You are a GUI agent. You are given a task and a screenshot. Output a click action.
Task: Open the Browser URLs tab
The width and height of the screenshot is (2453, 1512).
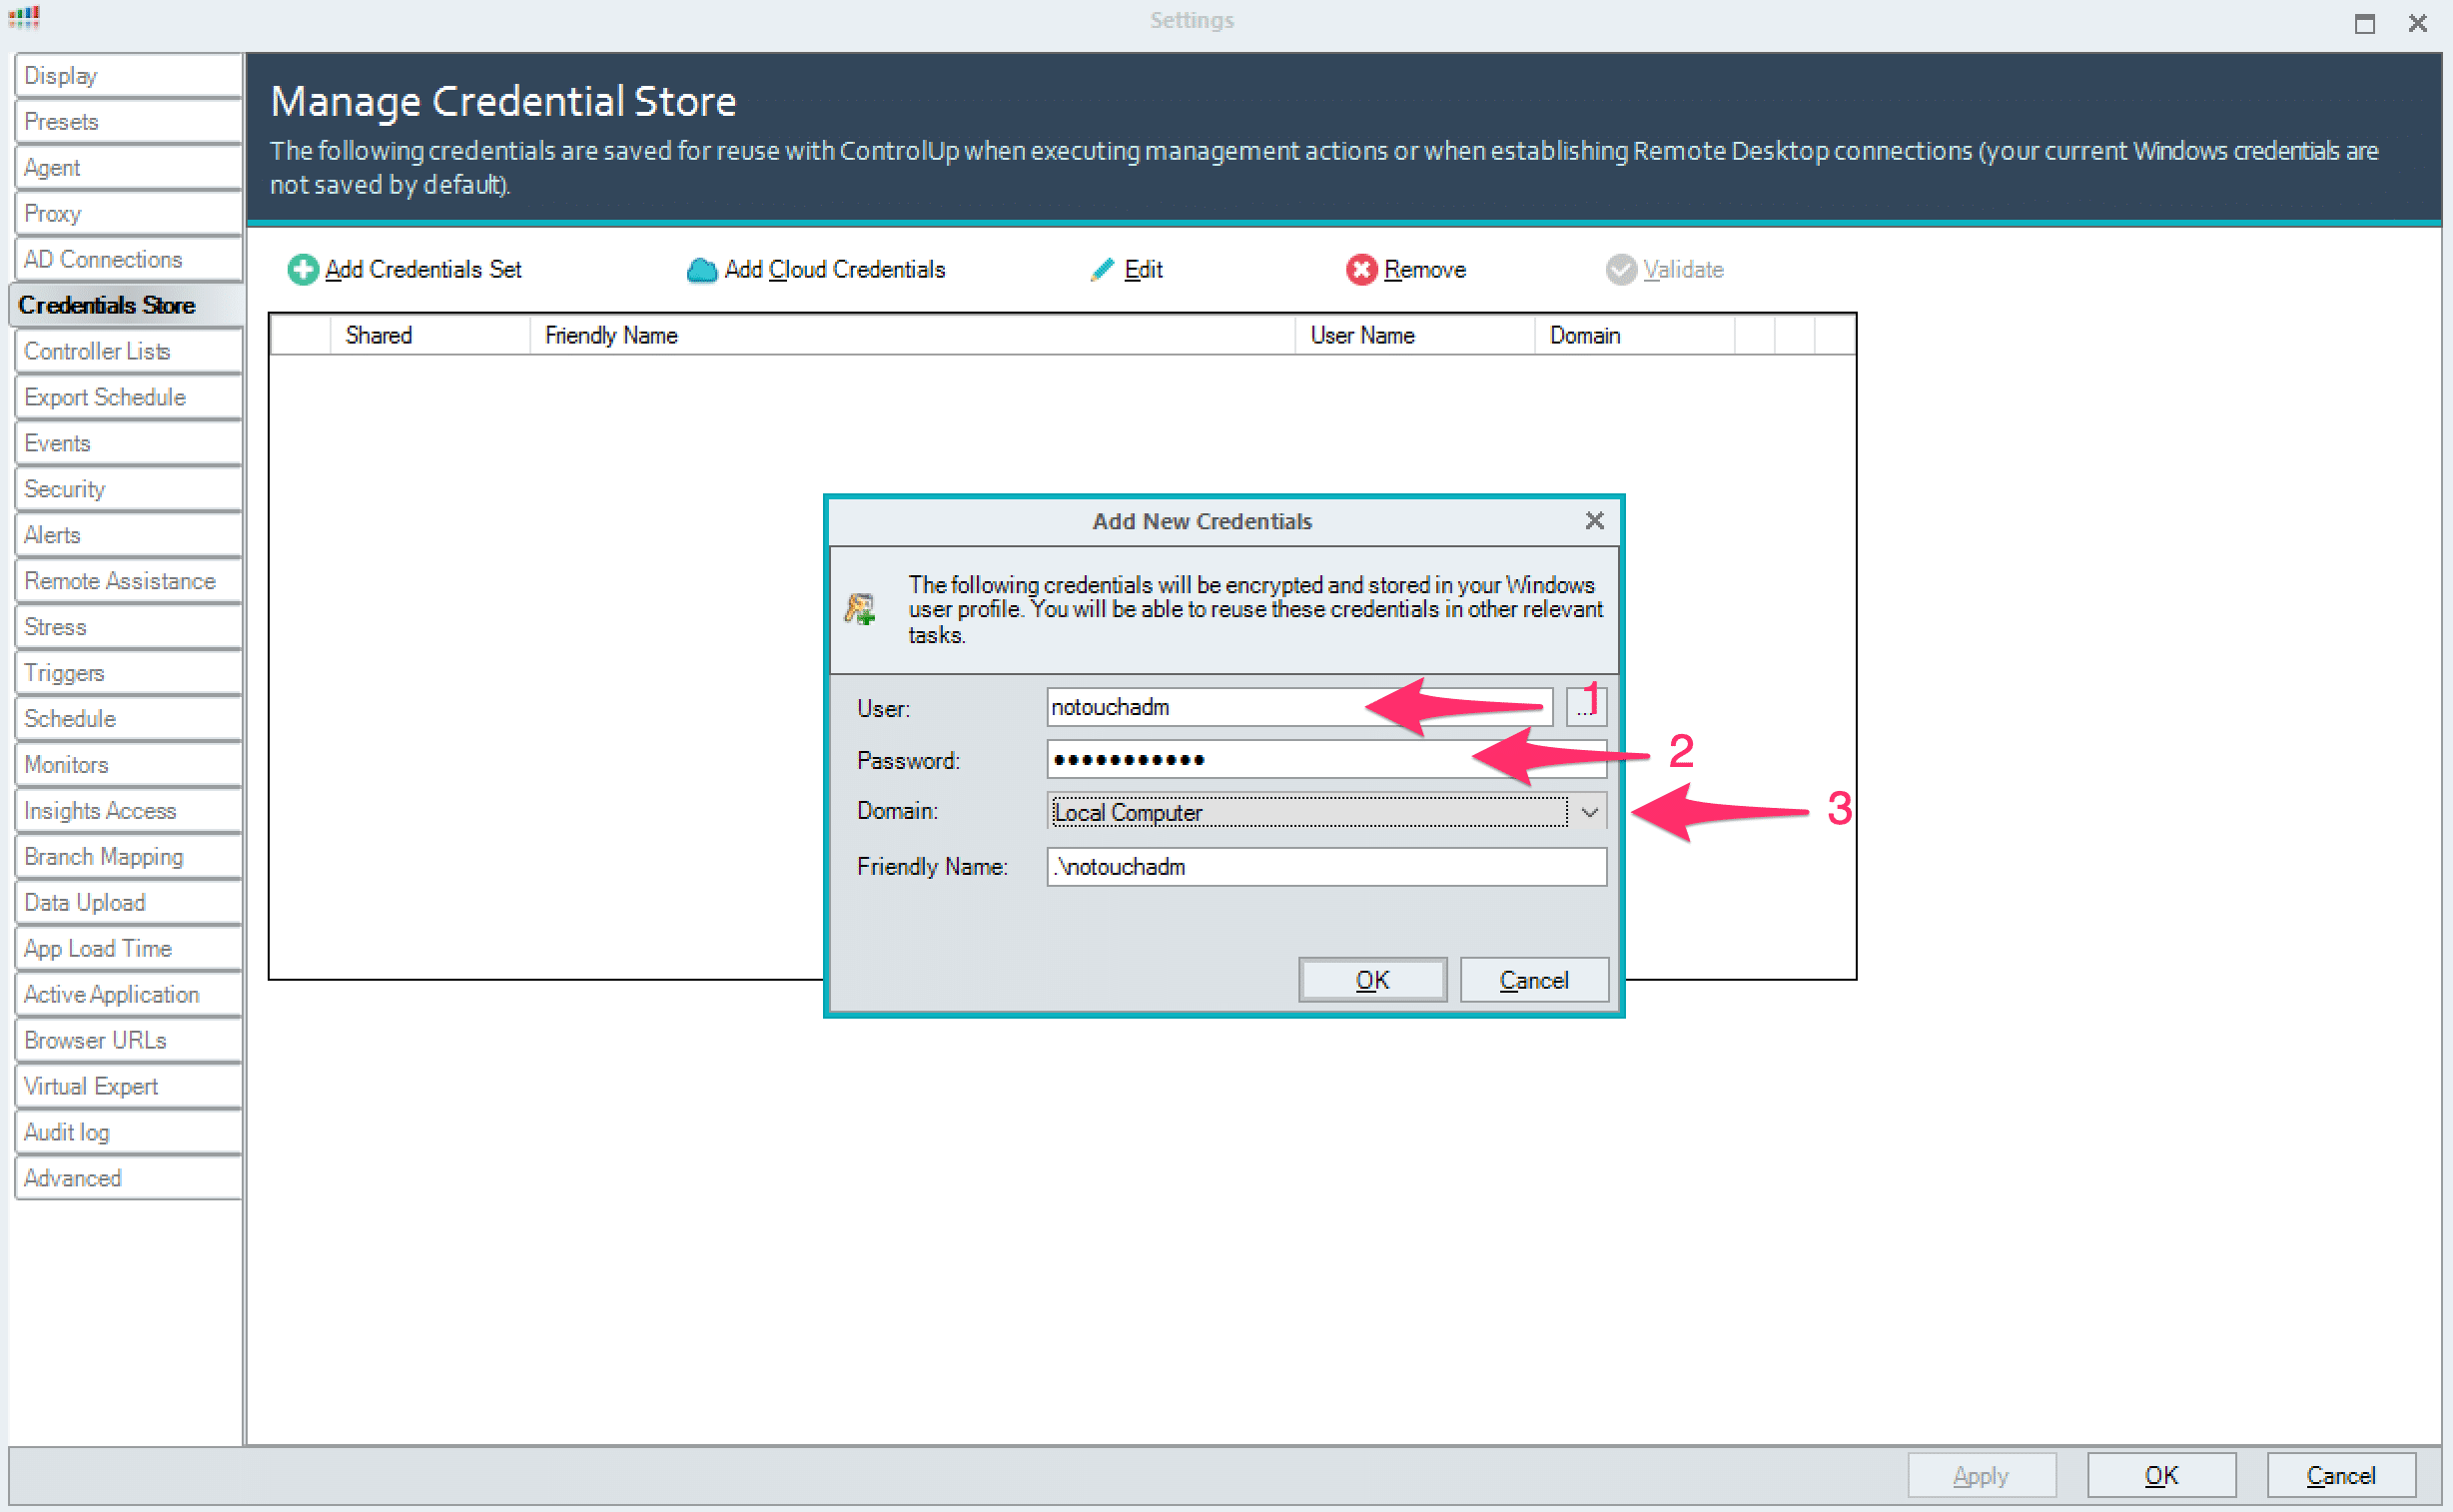coord(128,1041)
